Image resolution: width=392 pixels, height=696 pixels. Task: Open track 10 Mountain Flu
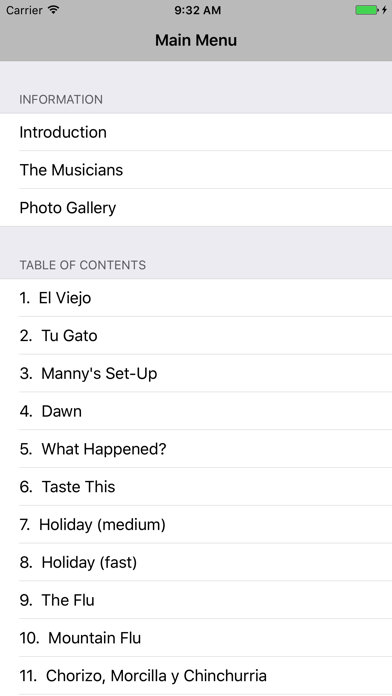[x=196, y=637]
